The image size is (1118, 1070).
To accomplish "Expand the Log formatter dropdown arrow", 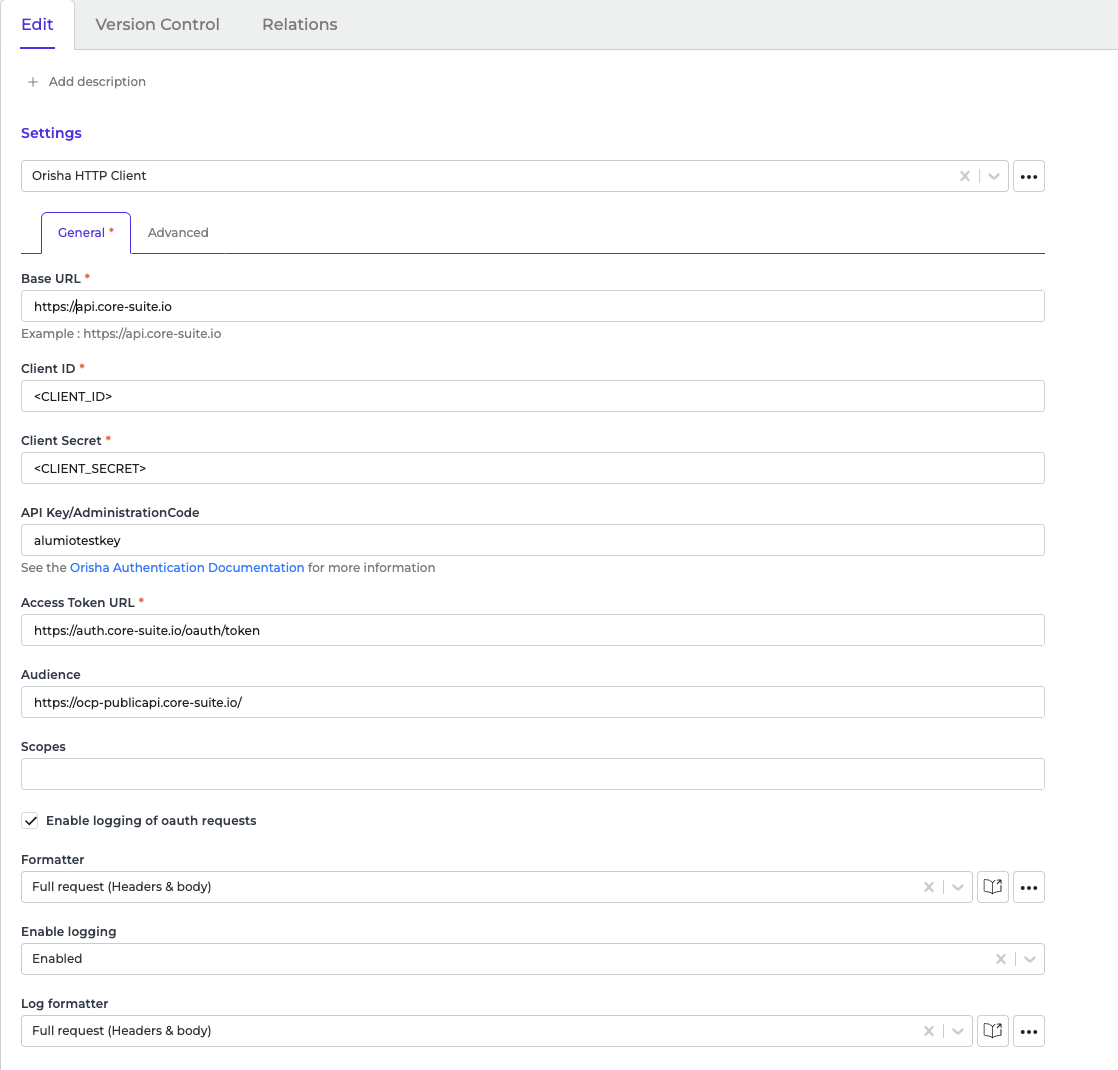I will pos(957,1031).
